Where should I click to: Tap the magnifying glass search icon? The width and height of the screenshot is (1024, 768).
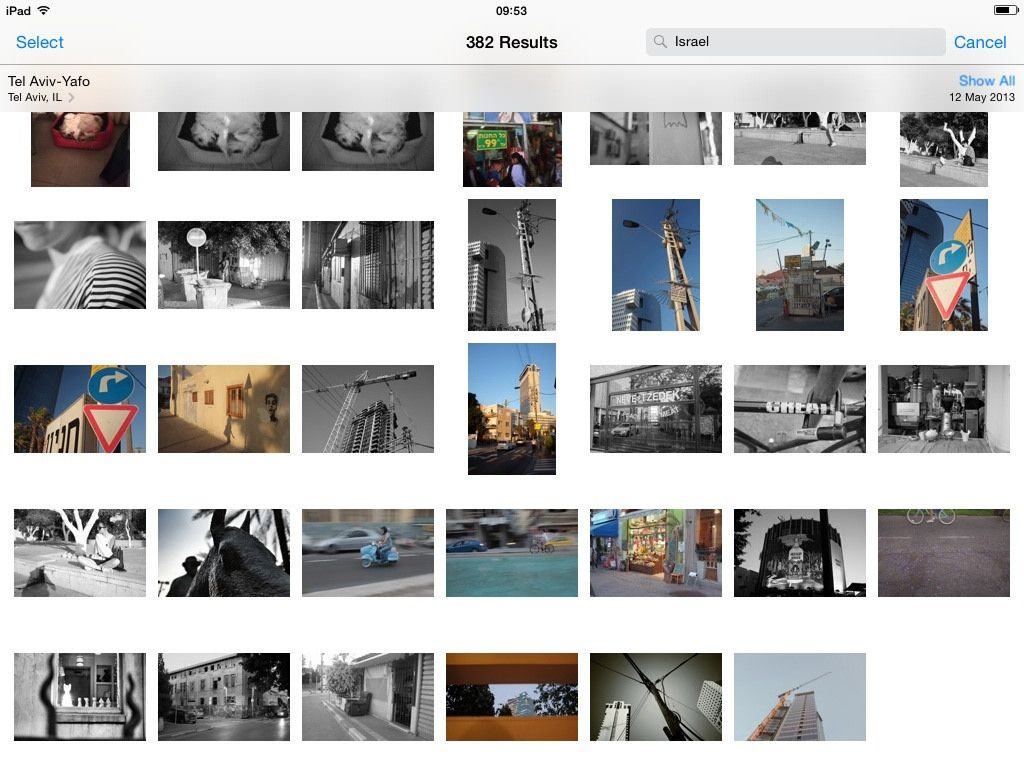[660, 42]
